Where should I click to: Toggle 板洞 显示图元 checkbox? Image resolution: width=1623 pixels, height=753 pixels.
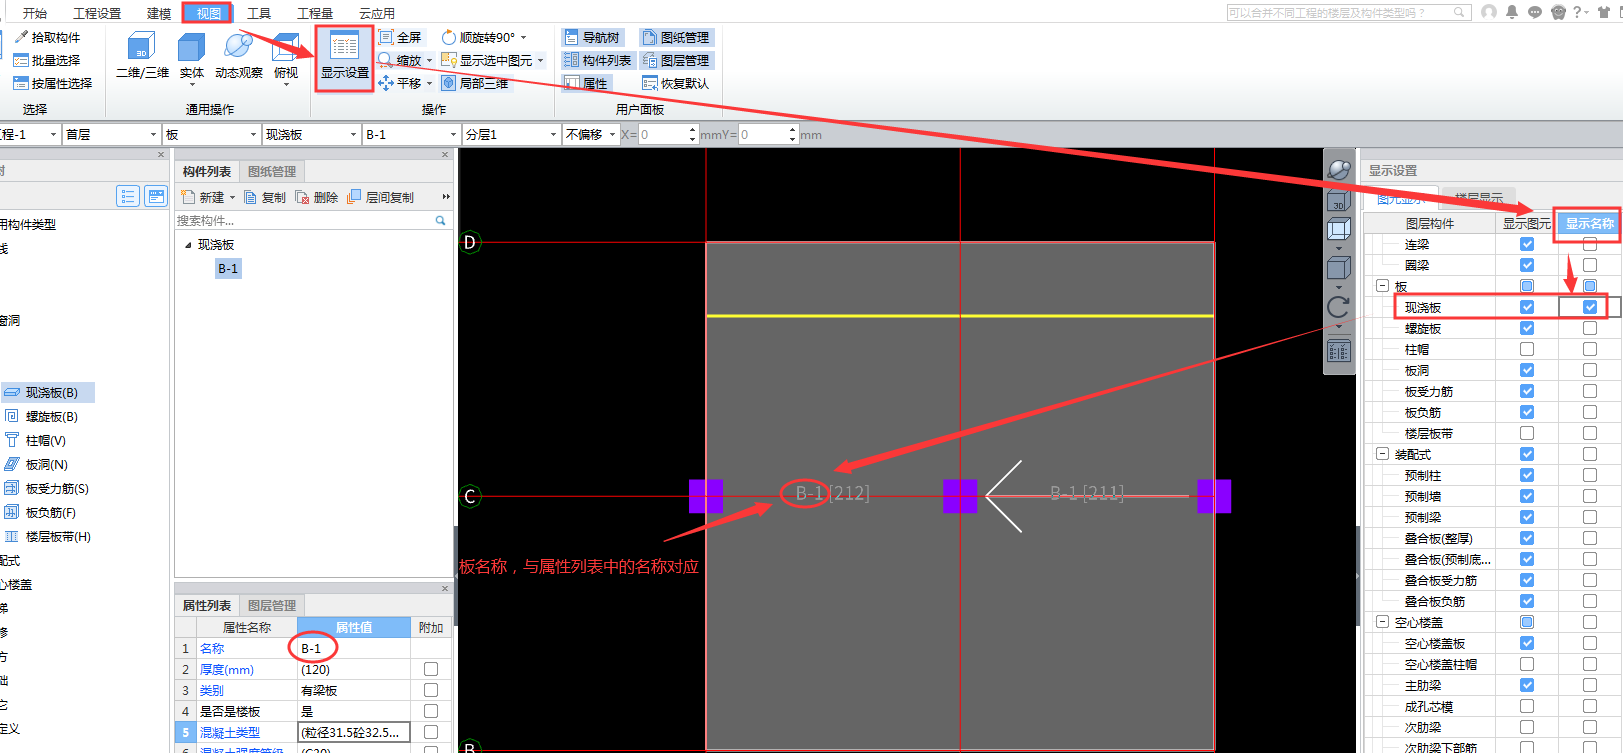point(1527,370)
